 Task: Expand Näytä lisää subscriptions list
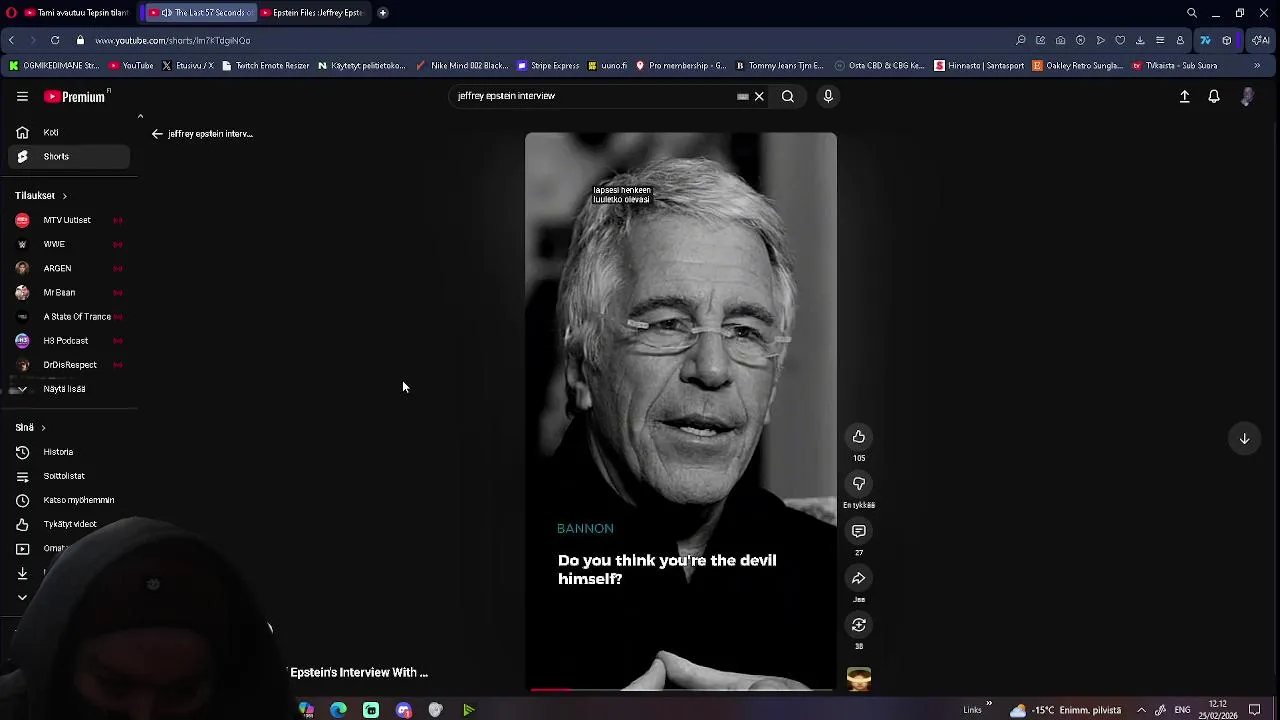pyautogui.click(x=69, y=389)
